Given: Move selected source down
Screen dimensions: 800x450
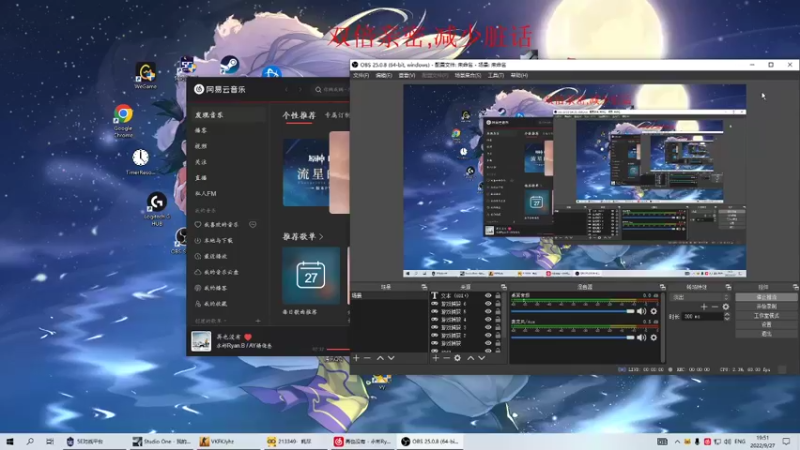Looking at the screenshot, I should pos(482,358).
